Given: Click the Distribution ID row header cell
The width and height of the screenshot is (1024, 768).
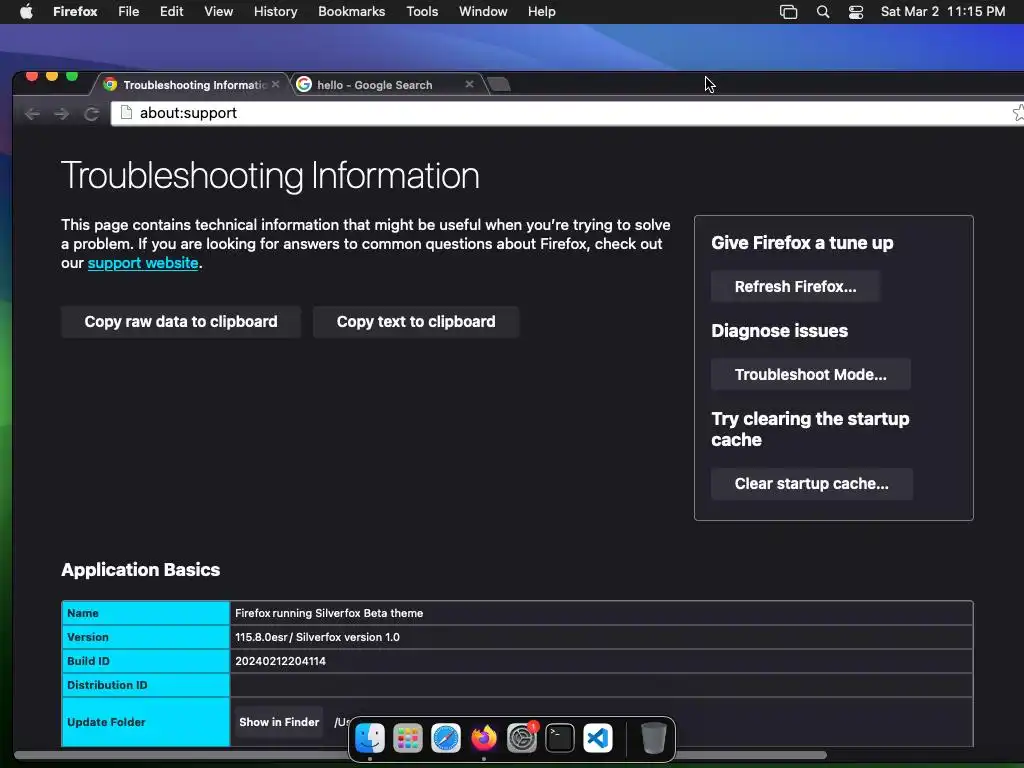Looking at the screenshot, I should click(146, 685).
